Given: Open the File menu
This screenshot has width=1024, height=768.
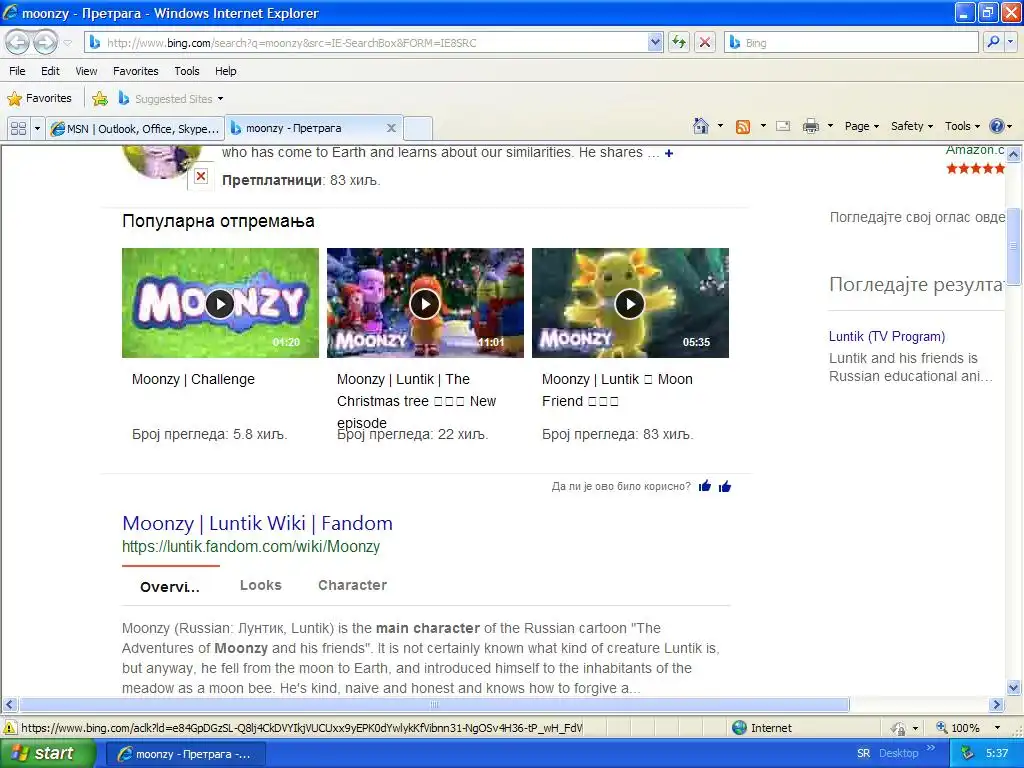Looking at the screenshot, I should click(17, 71).
